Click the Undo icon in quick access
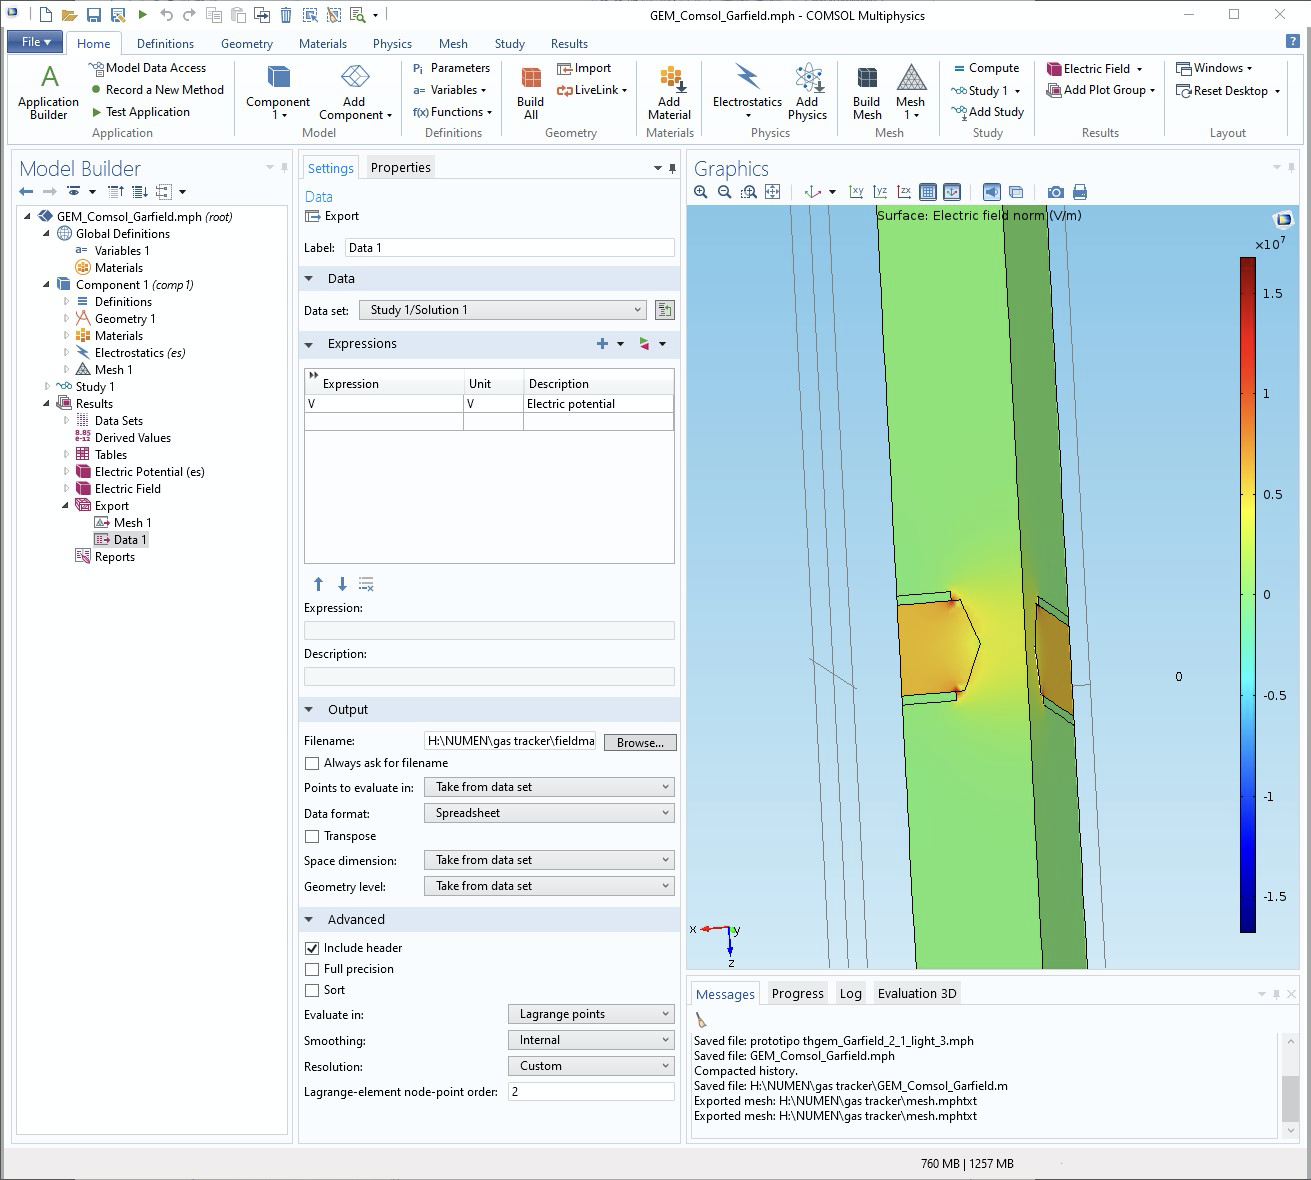Viewport: 1311px width, 1180px height. [x=166, y=15]
